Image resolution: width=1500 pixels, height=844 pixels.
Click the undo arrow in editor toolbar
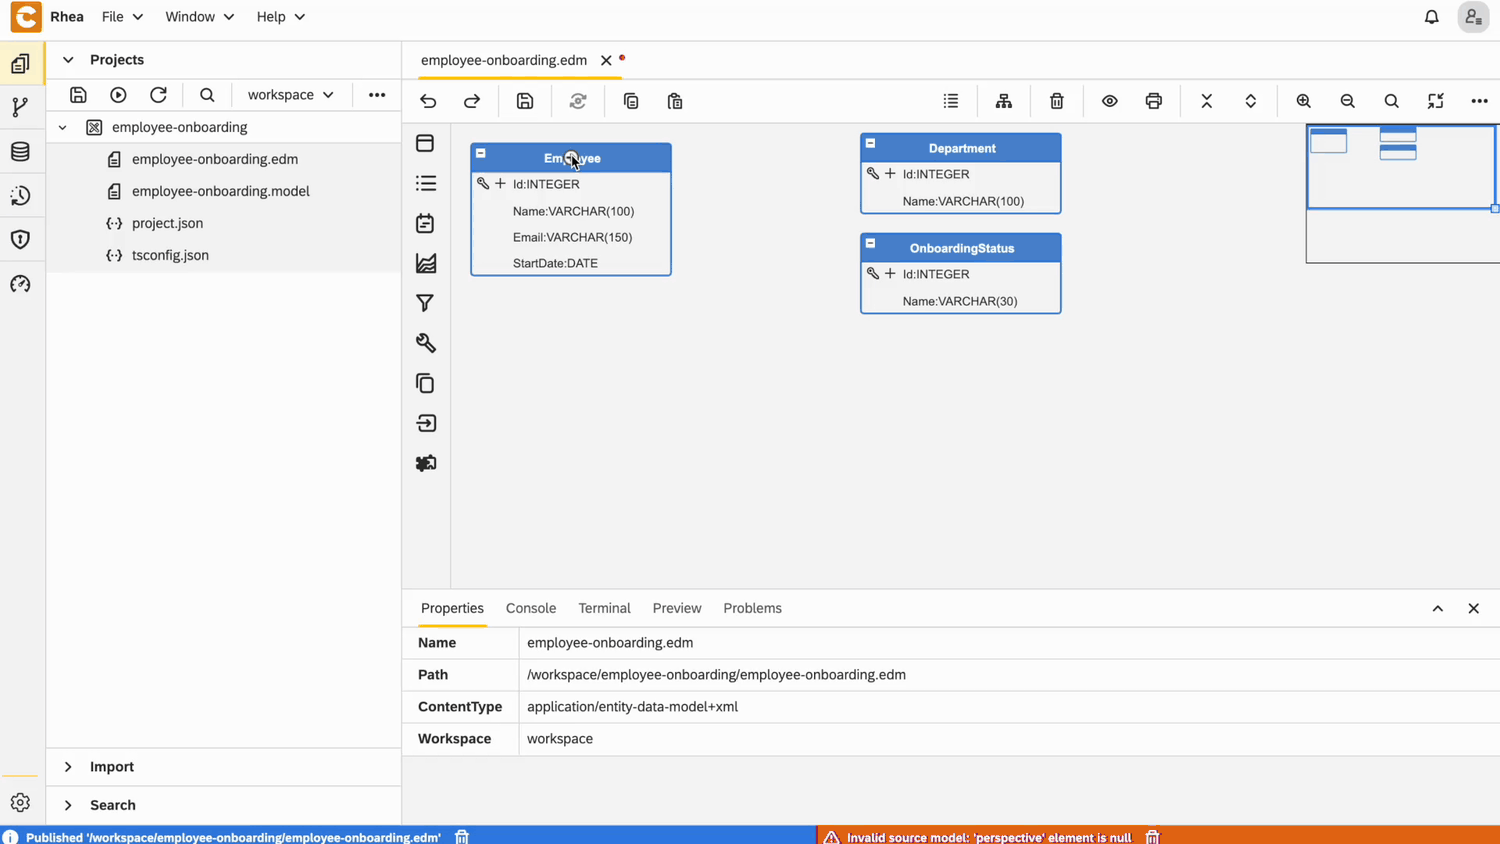[428, 101]
